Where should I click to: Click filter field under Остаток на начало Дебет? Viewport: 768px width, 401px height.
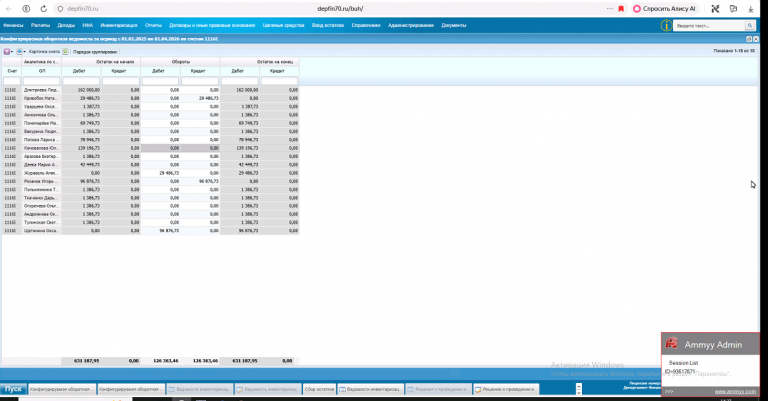point(81,81)
